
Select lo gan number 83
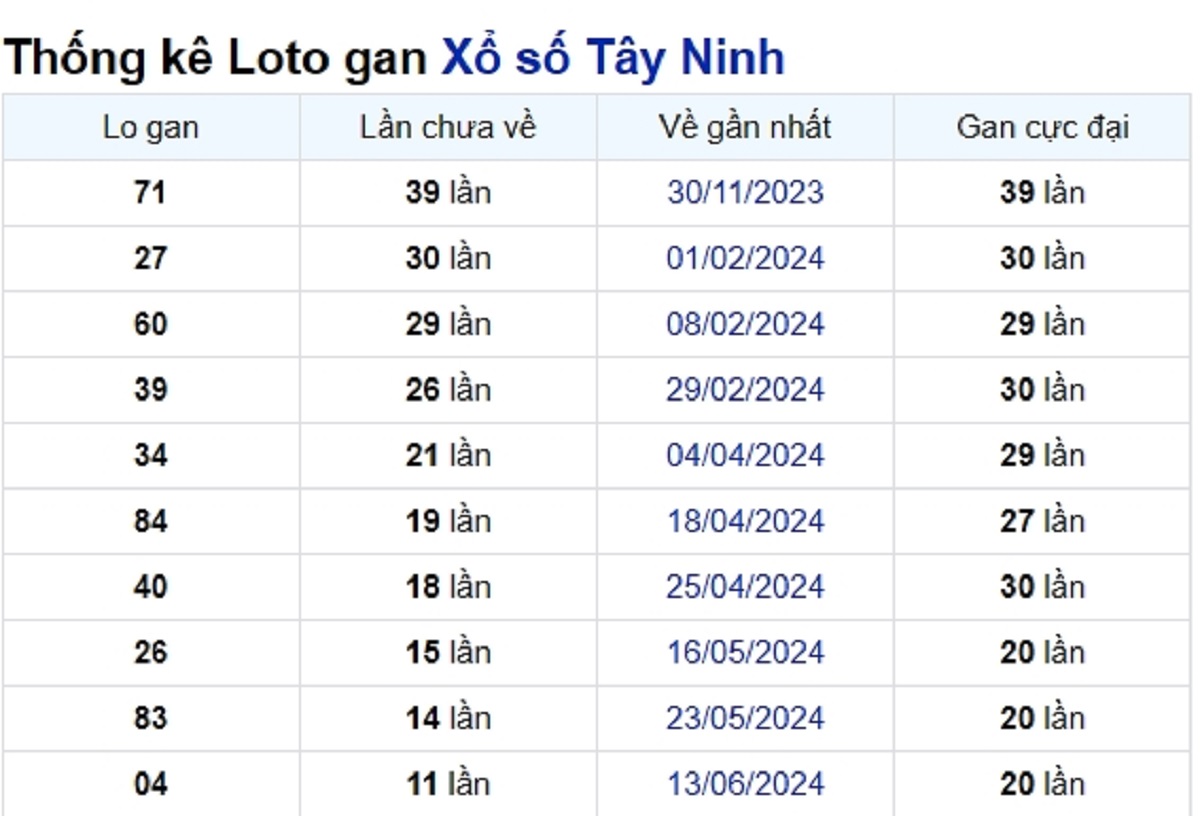[x=150, y=718]
